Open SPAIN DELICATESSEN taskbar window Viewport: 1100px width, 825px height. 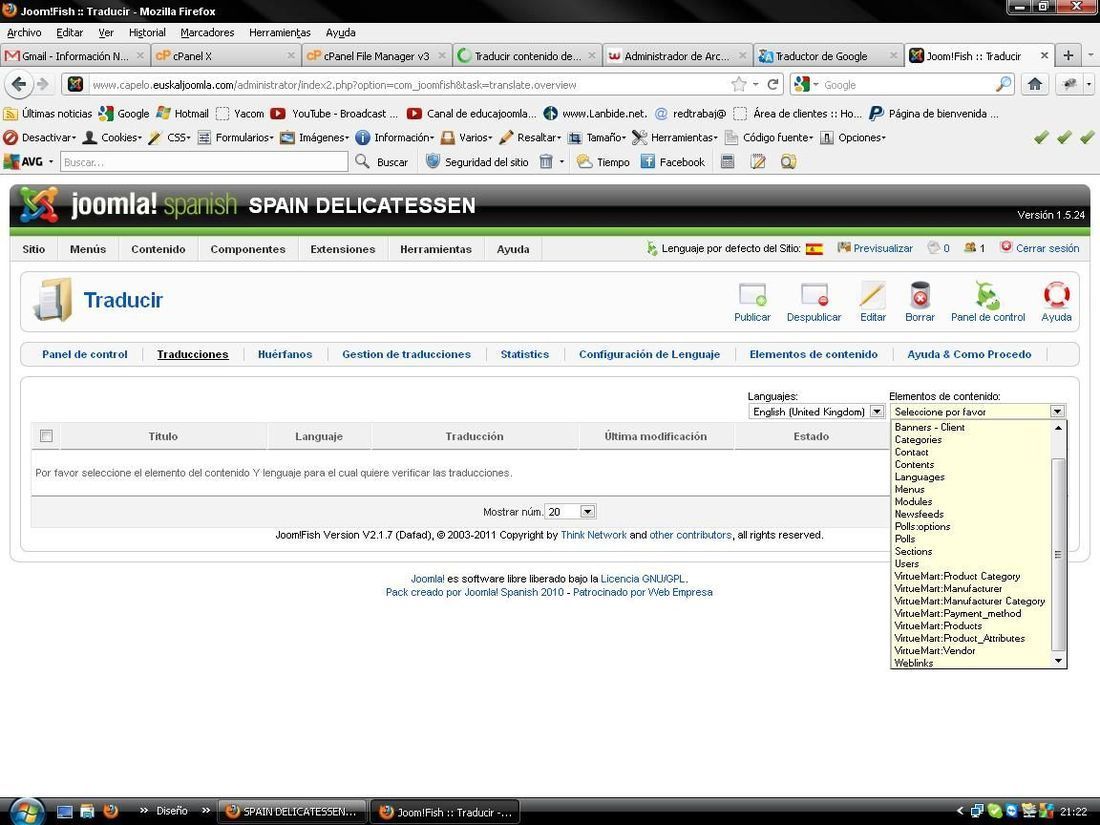(x=292, y=812)
